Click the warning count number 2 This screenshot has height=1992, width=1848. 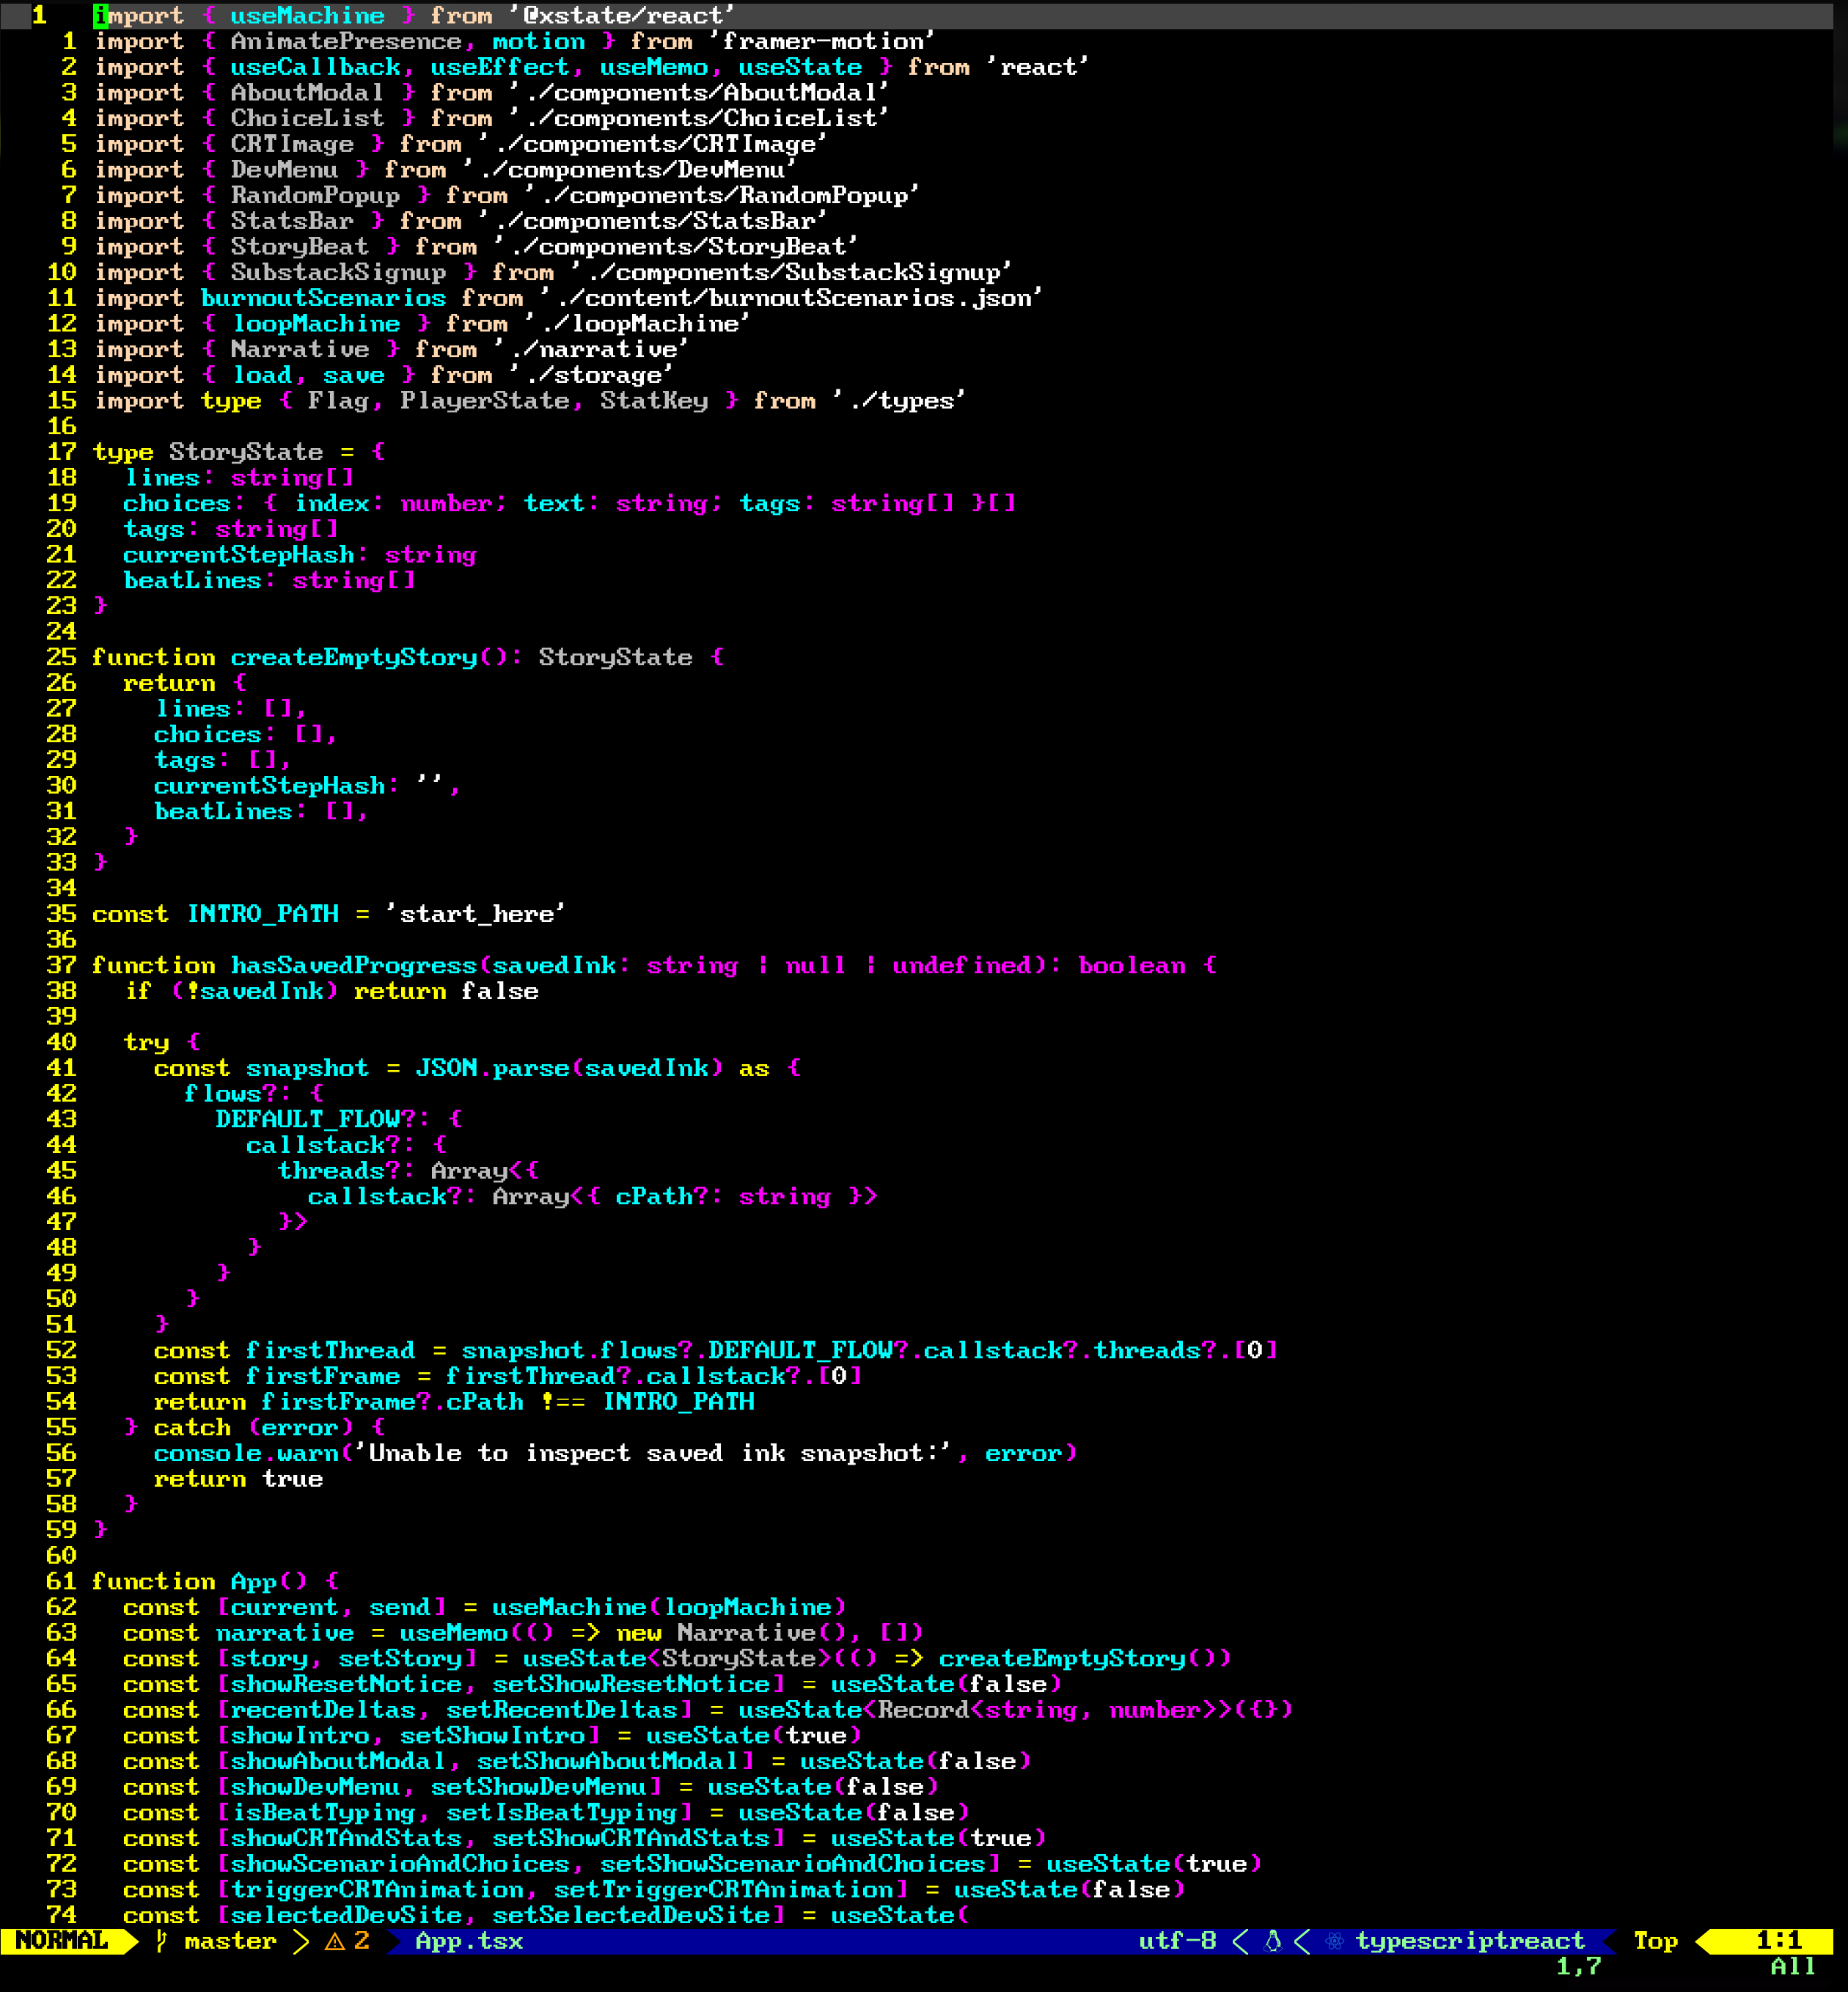point(362,1941)
